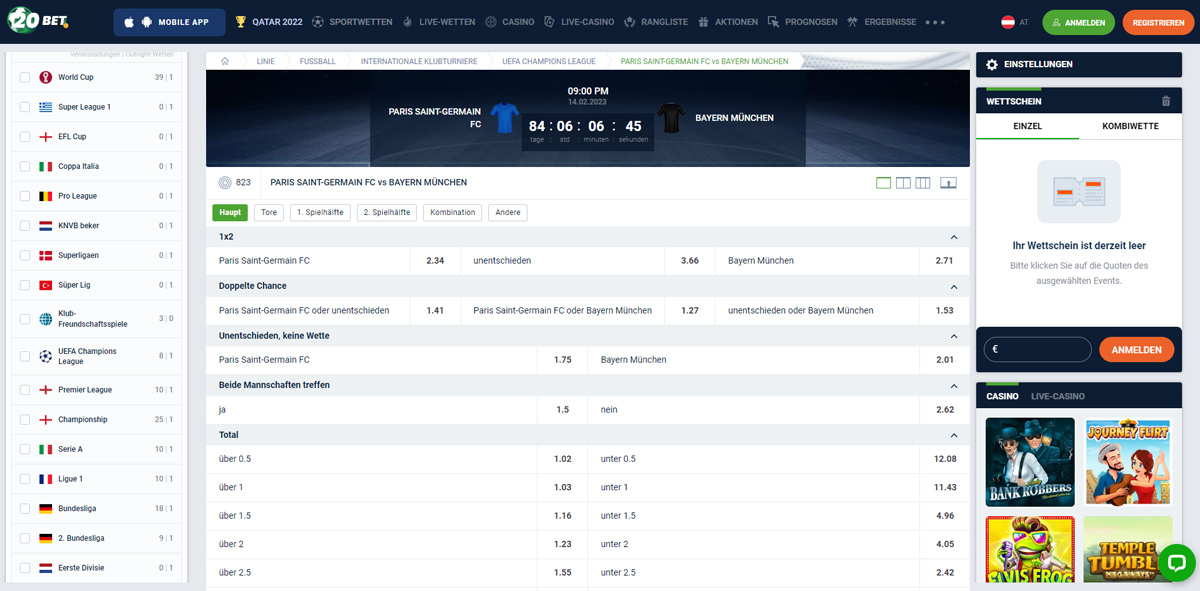Image resolution: width=1200 pixels, height=591 pixels.
Task: Open the Journey Flirt game thumbnail
Action: click(x=1128, y=462)
